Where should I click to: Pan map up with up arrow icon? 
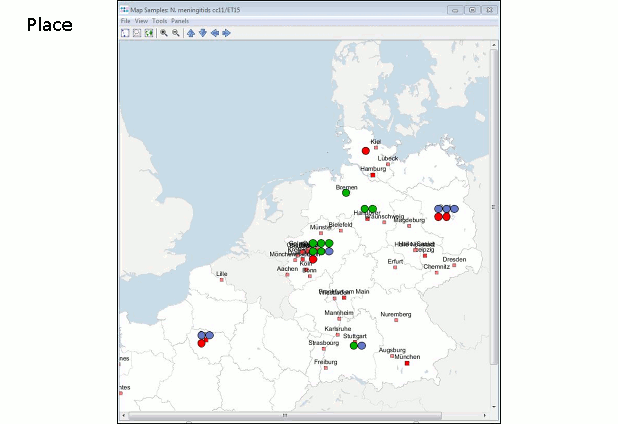tap(191, 33)
